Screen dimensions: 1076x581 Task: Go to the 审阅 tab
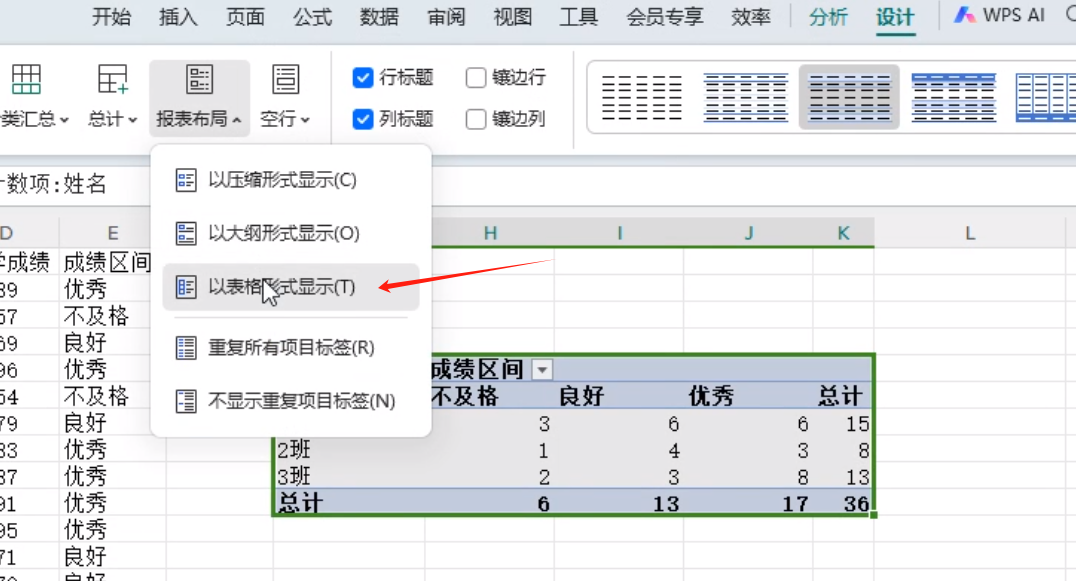tap(447, 16)
